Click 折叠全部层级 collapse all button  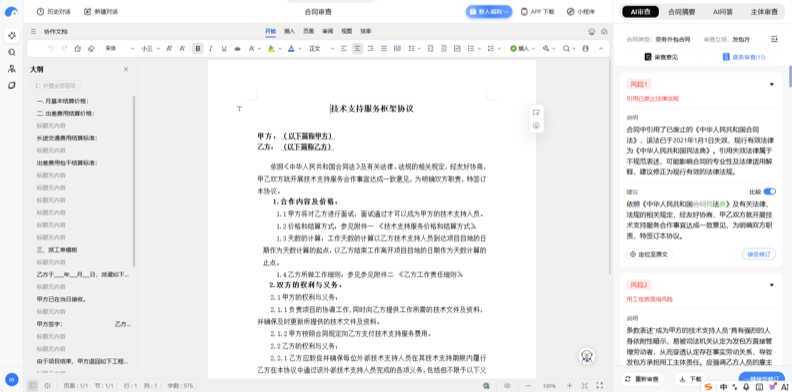pyautogui.click(x=56, y=86)
